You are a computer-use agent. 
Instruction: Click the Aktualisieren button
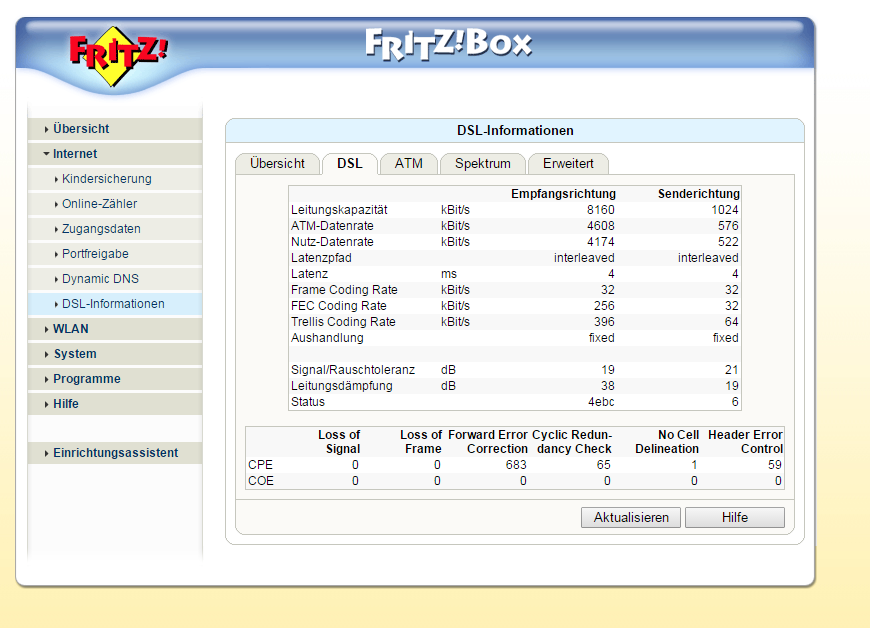pyautogui.click(x=631, y=518)
